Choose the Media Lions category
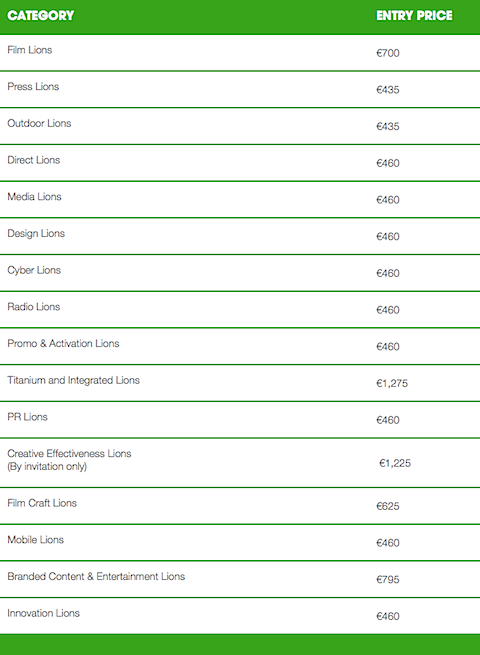 click(34, 197)
